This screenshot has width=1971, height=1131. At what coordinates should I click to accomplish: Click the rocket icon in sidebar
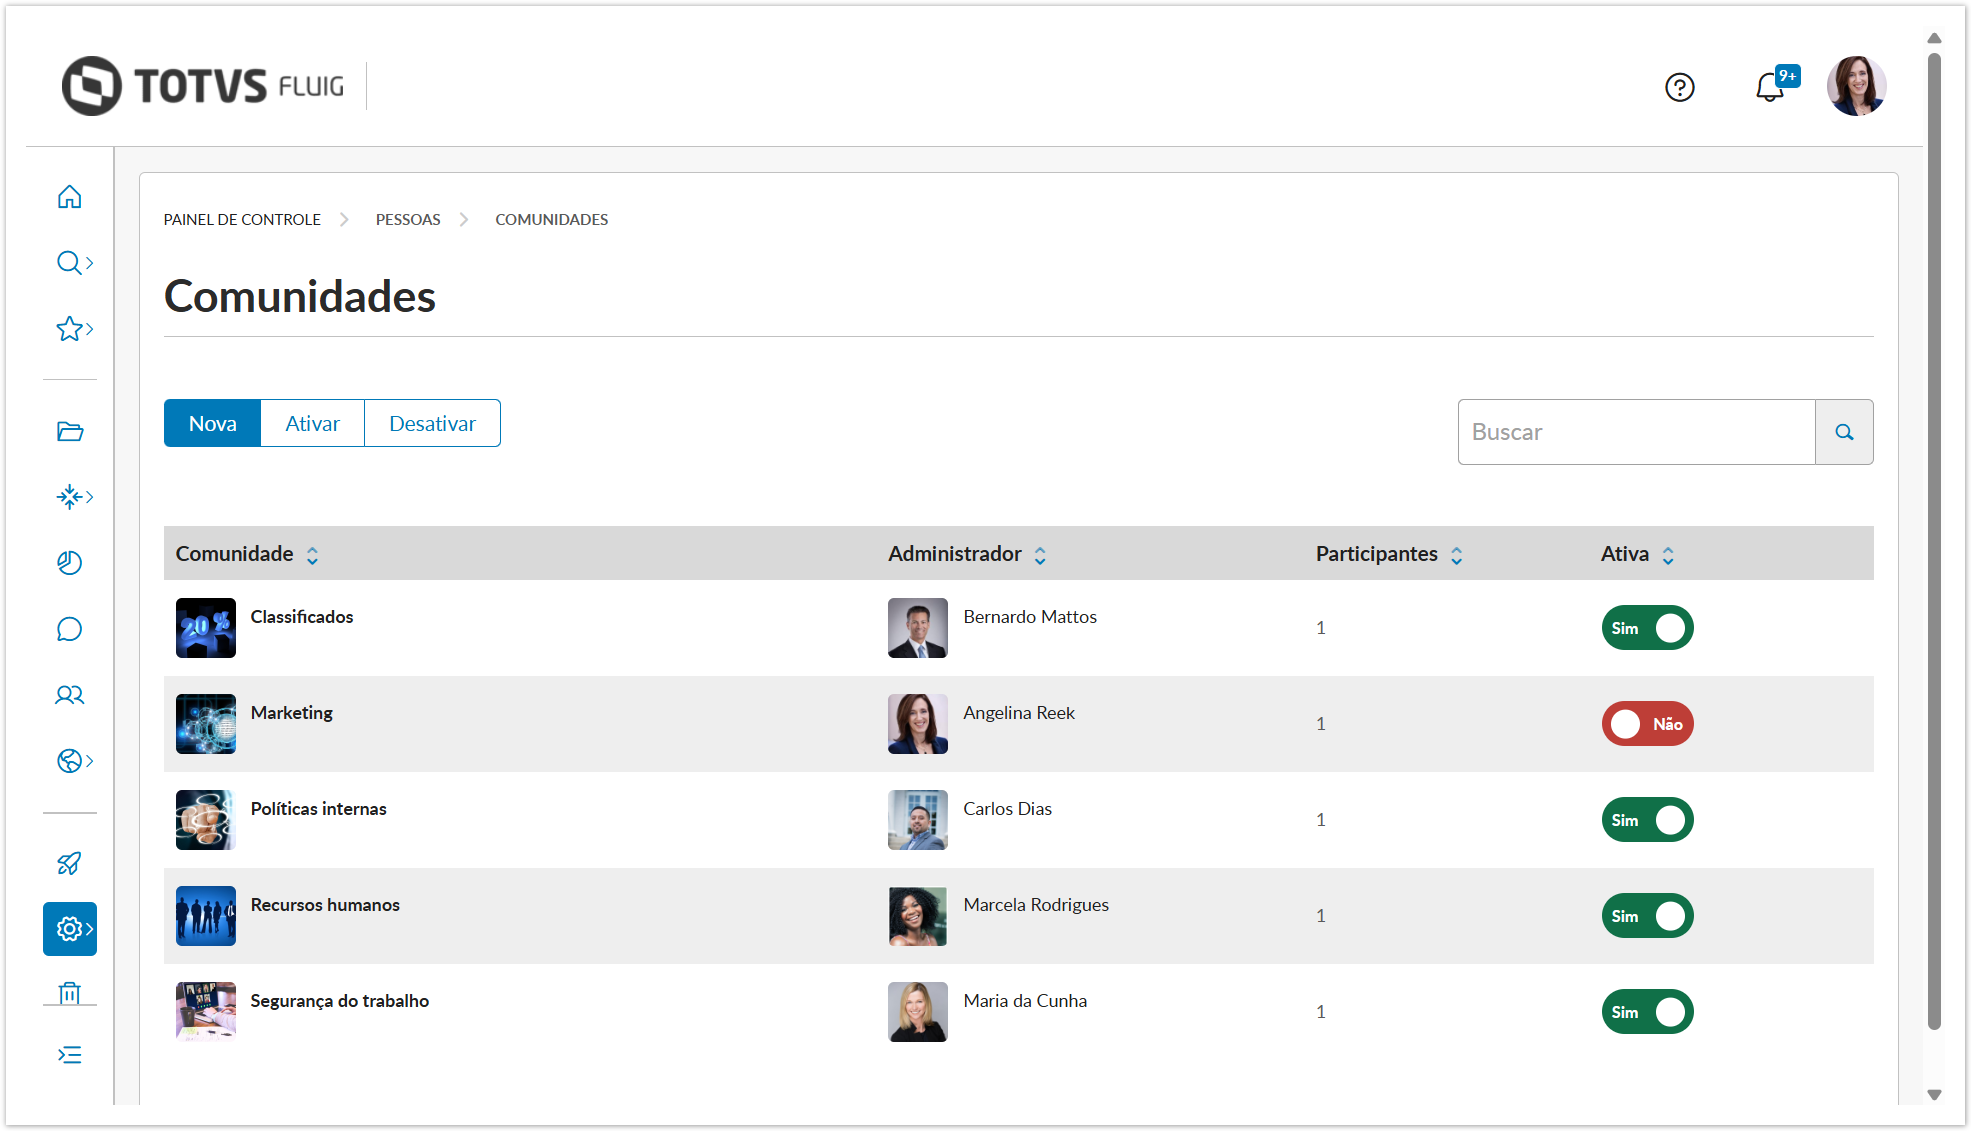coord(69,863)
